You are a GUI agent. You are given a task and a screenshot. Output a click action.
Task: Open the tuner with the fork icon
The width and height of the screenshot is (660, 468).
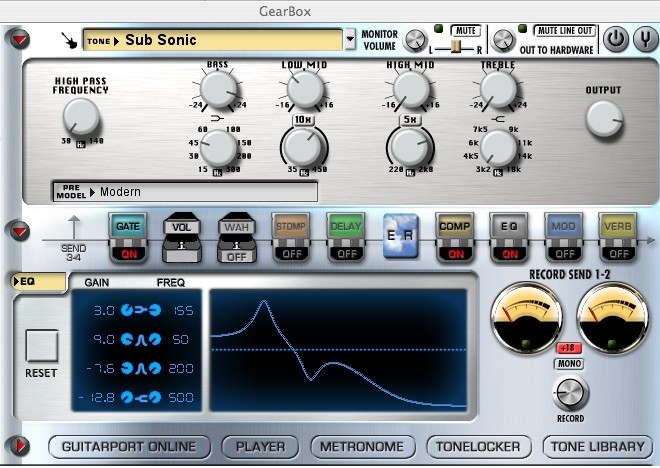[646, 39]
